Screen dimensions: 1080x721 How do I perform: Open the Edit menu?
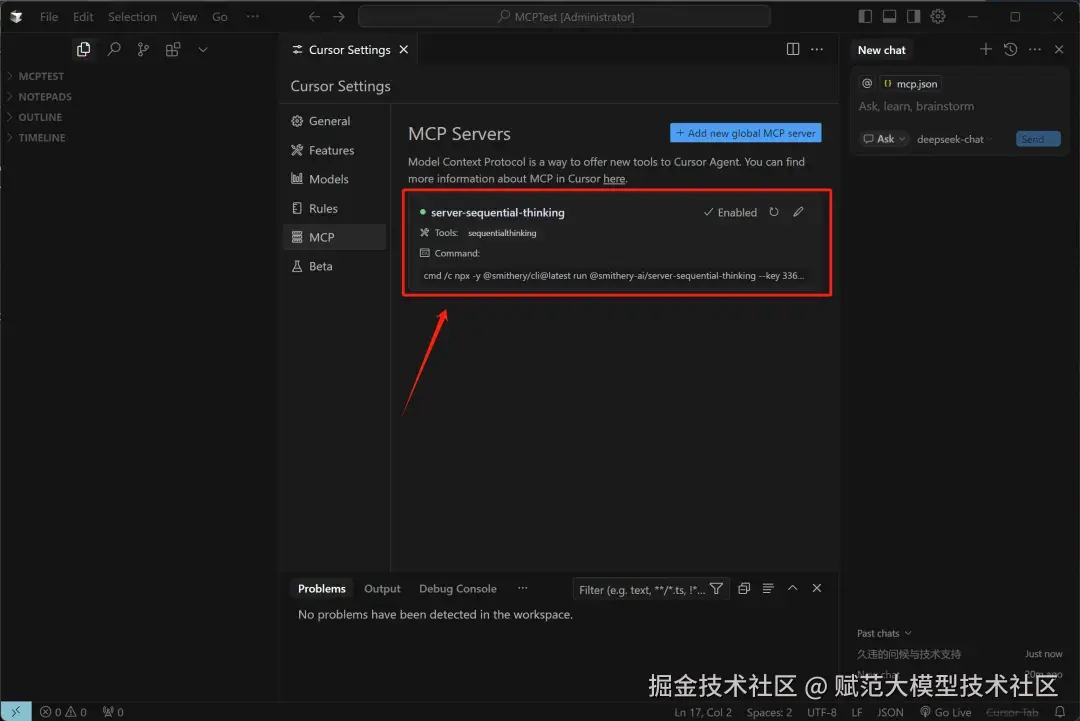[x=83, y=17]
